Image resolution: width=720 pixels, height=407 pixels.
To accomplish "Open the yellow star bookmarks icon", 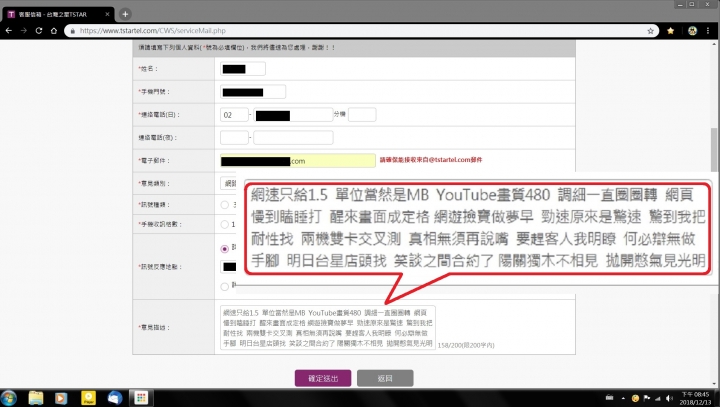I will (x=670, y=31).
